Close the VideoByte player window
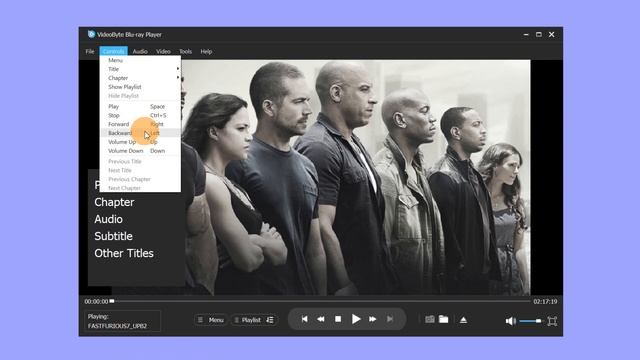The height and width of the screenshot is (360, 640). click(x=551, y=35)
